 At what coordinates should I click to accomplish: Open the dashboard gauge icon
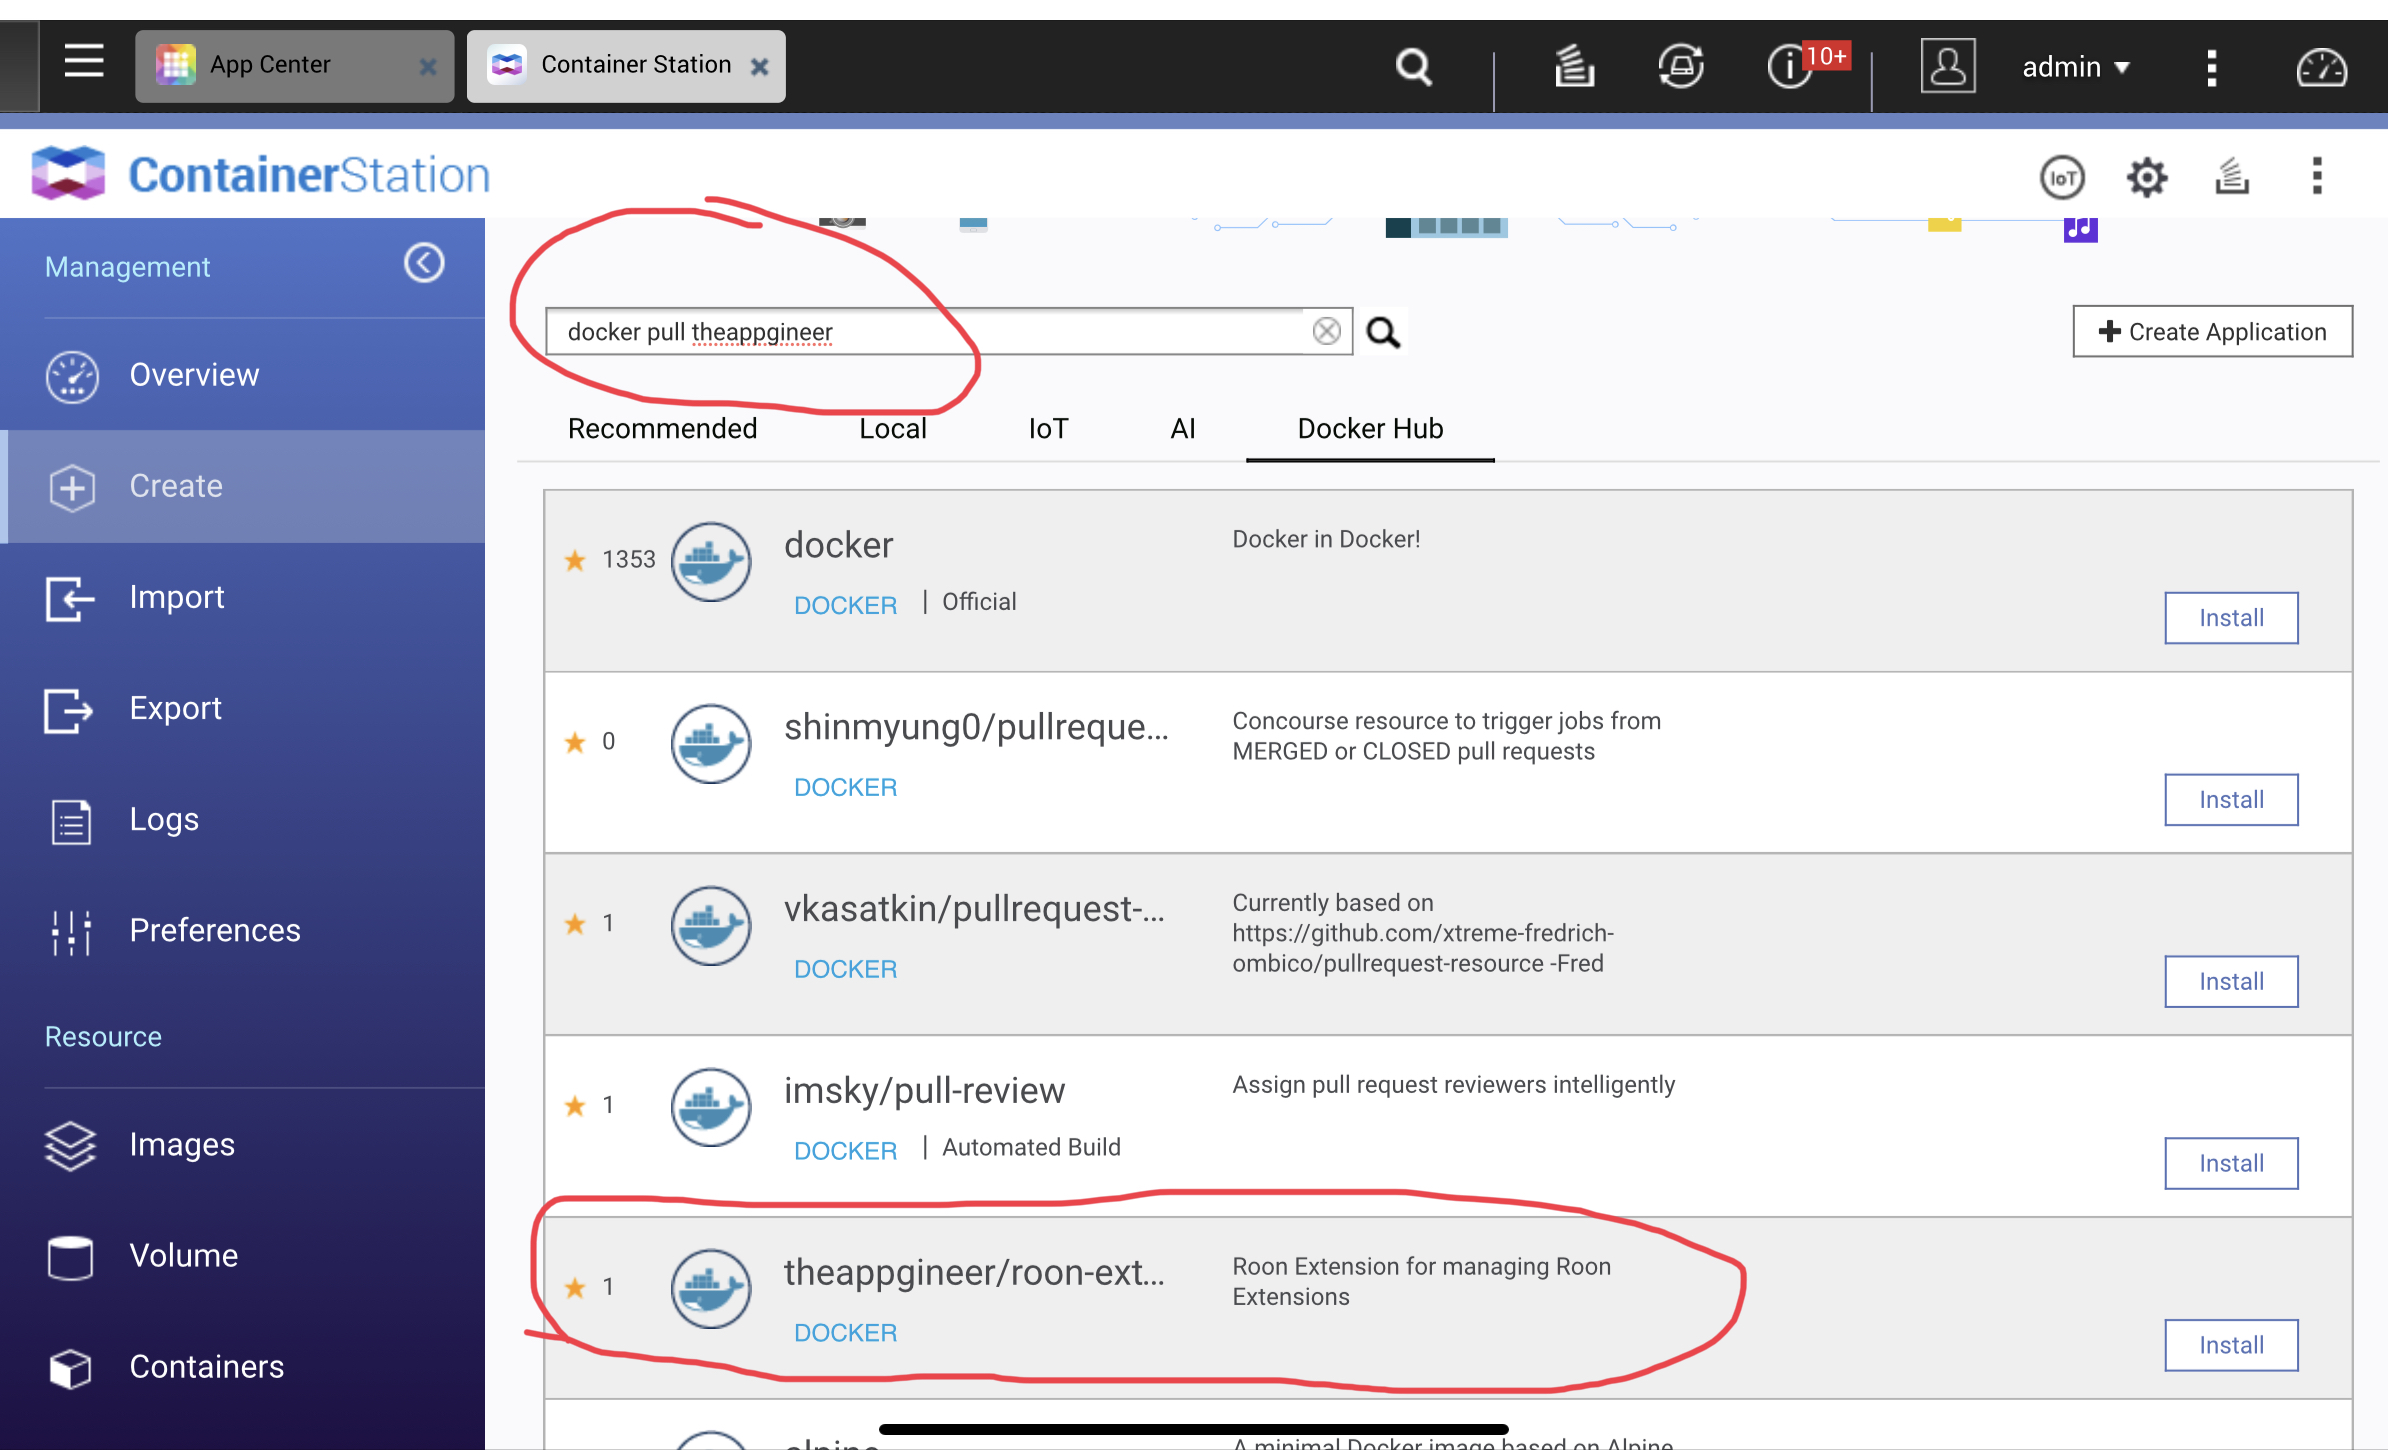(2321, 68)
